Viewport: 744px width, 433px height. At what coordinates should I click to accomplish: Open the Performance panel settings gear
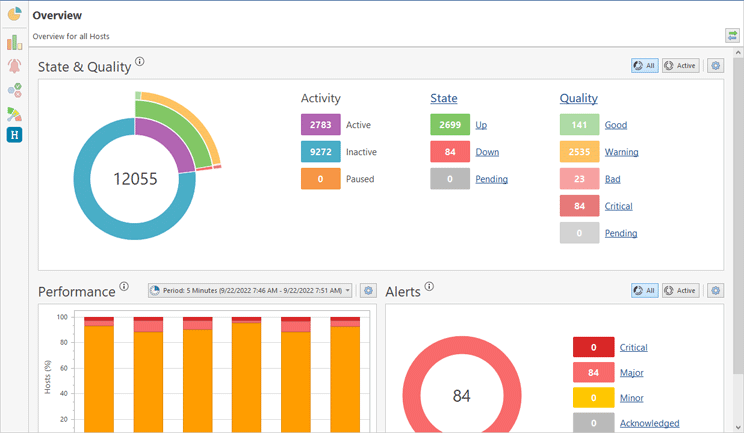pyautogui.click(x=368, y=291)
